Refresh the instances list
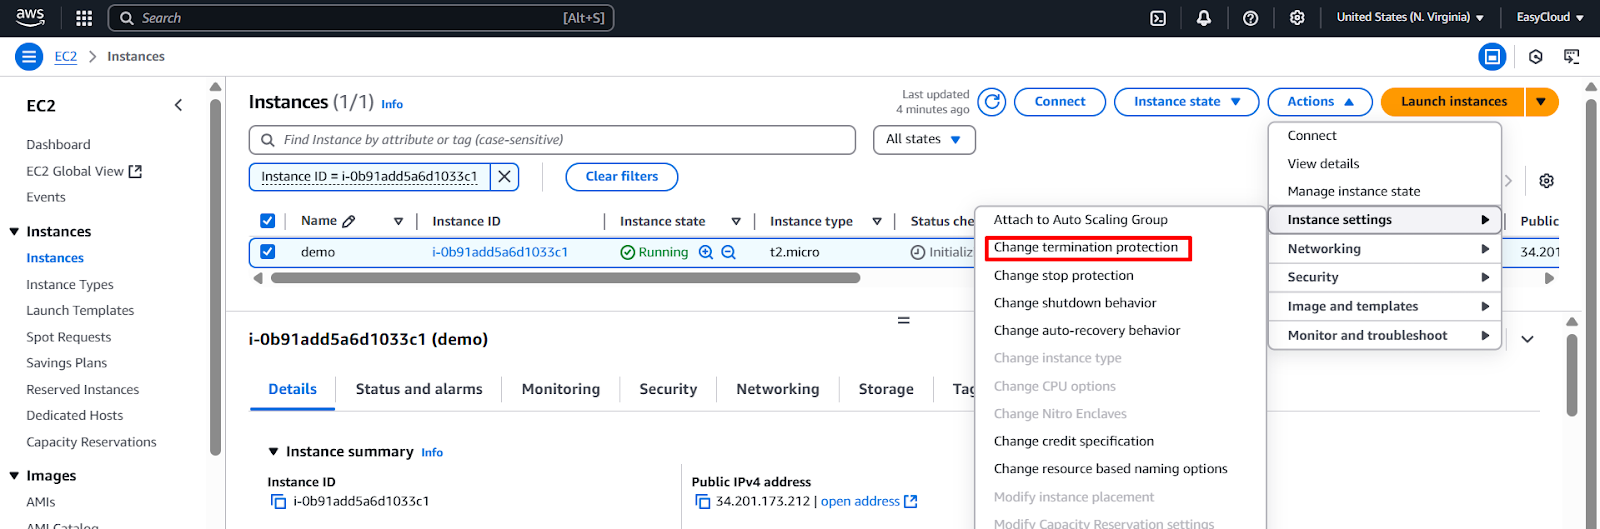This screenshot has width=1600, height=529. pos(992,102)
